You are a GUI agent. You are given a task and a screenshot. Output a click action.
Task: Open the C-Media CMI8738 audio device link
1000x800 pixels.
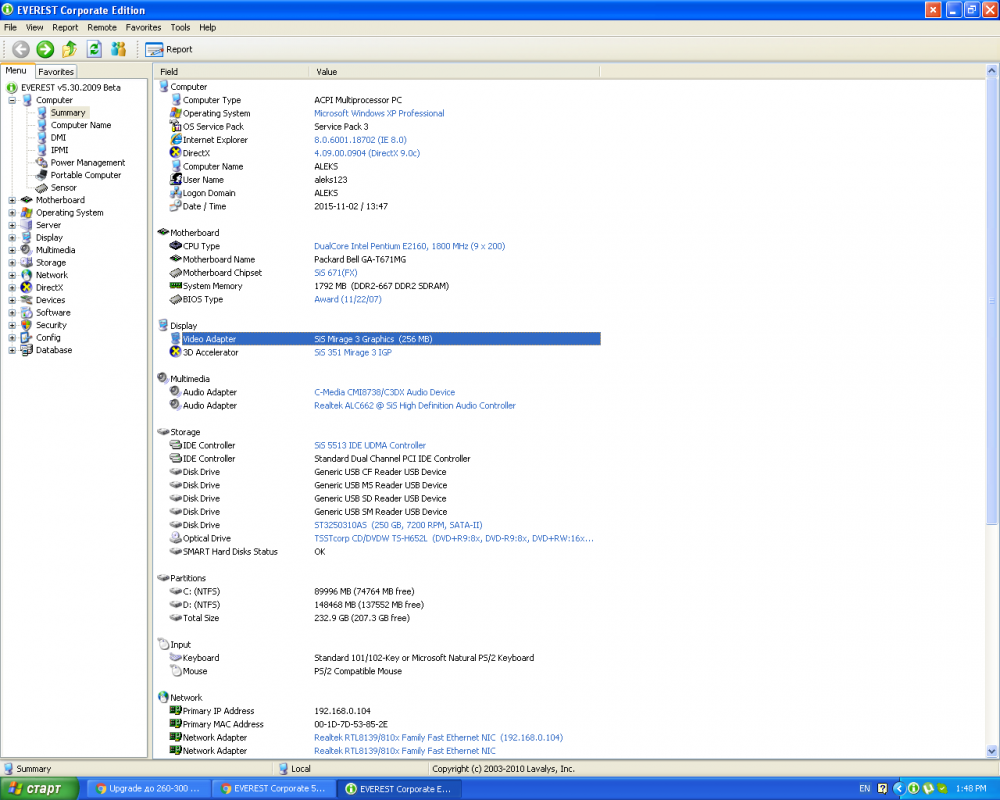(385, 392)
